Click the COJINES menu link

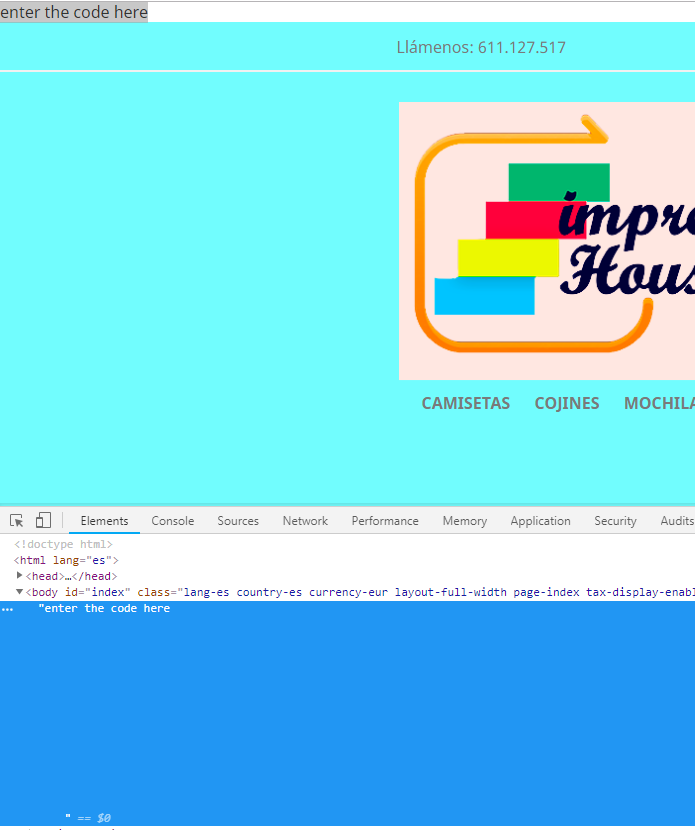567,403
